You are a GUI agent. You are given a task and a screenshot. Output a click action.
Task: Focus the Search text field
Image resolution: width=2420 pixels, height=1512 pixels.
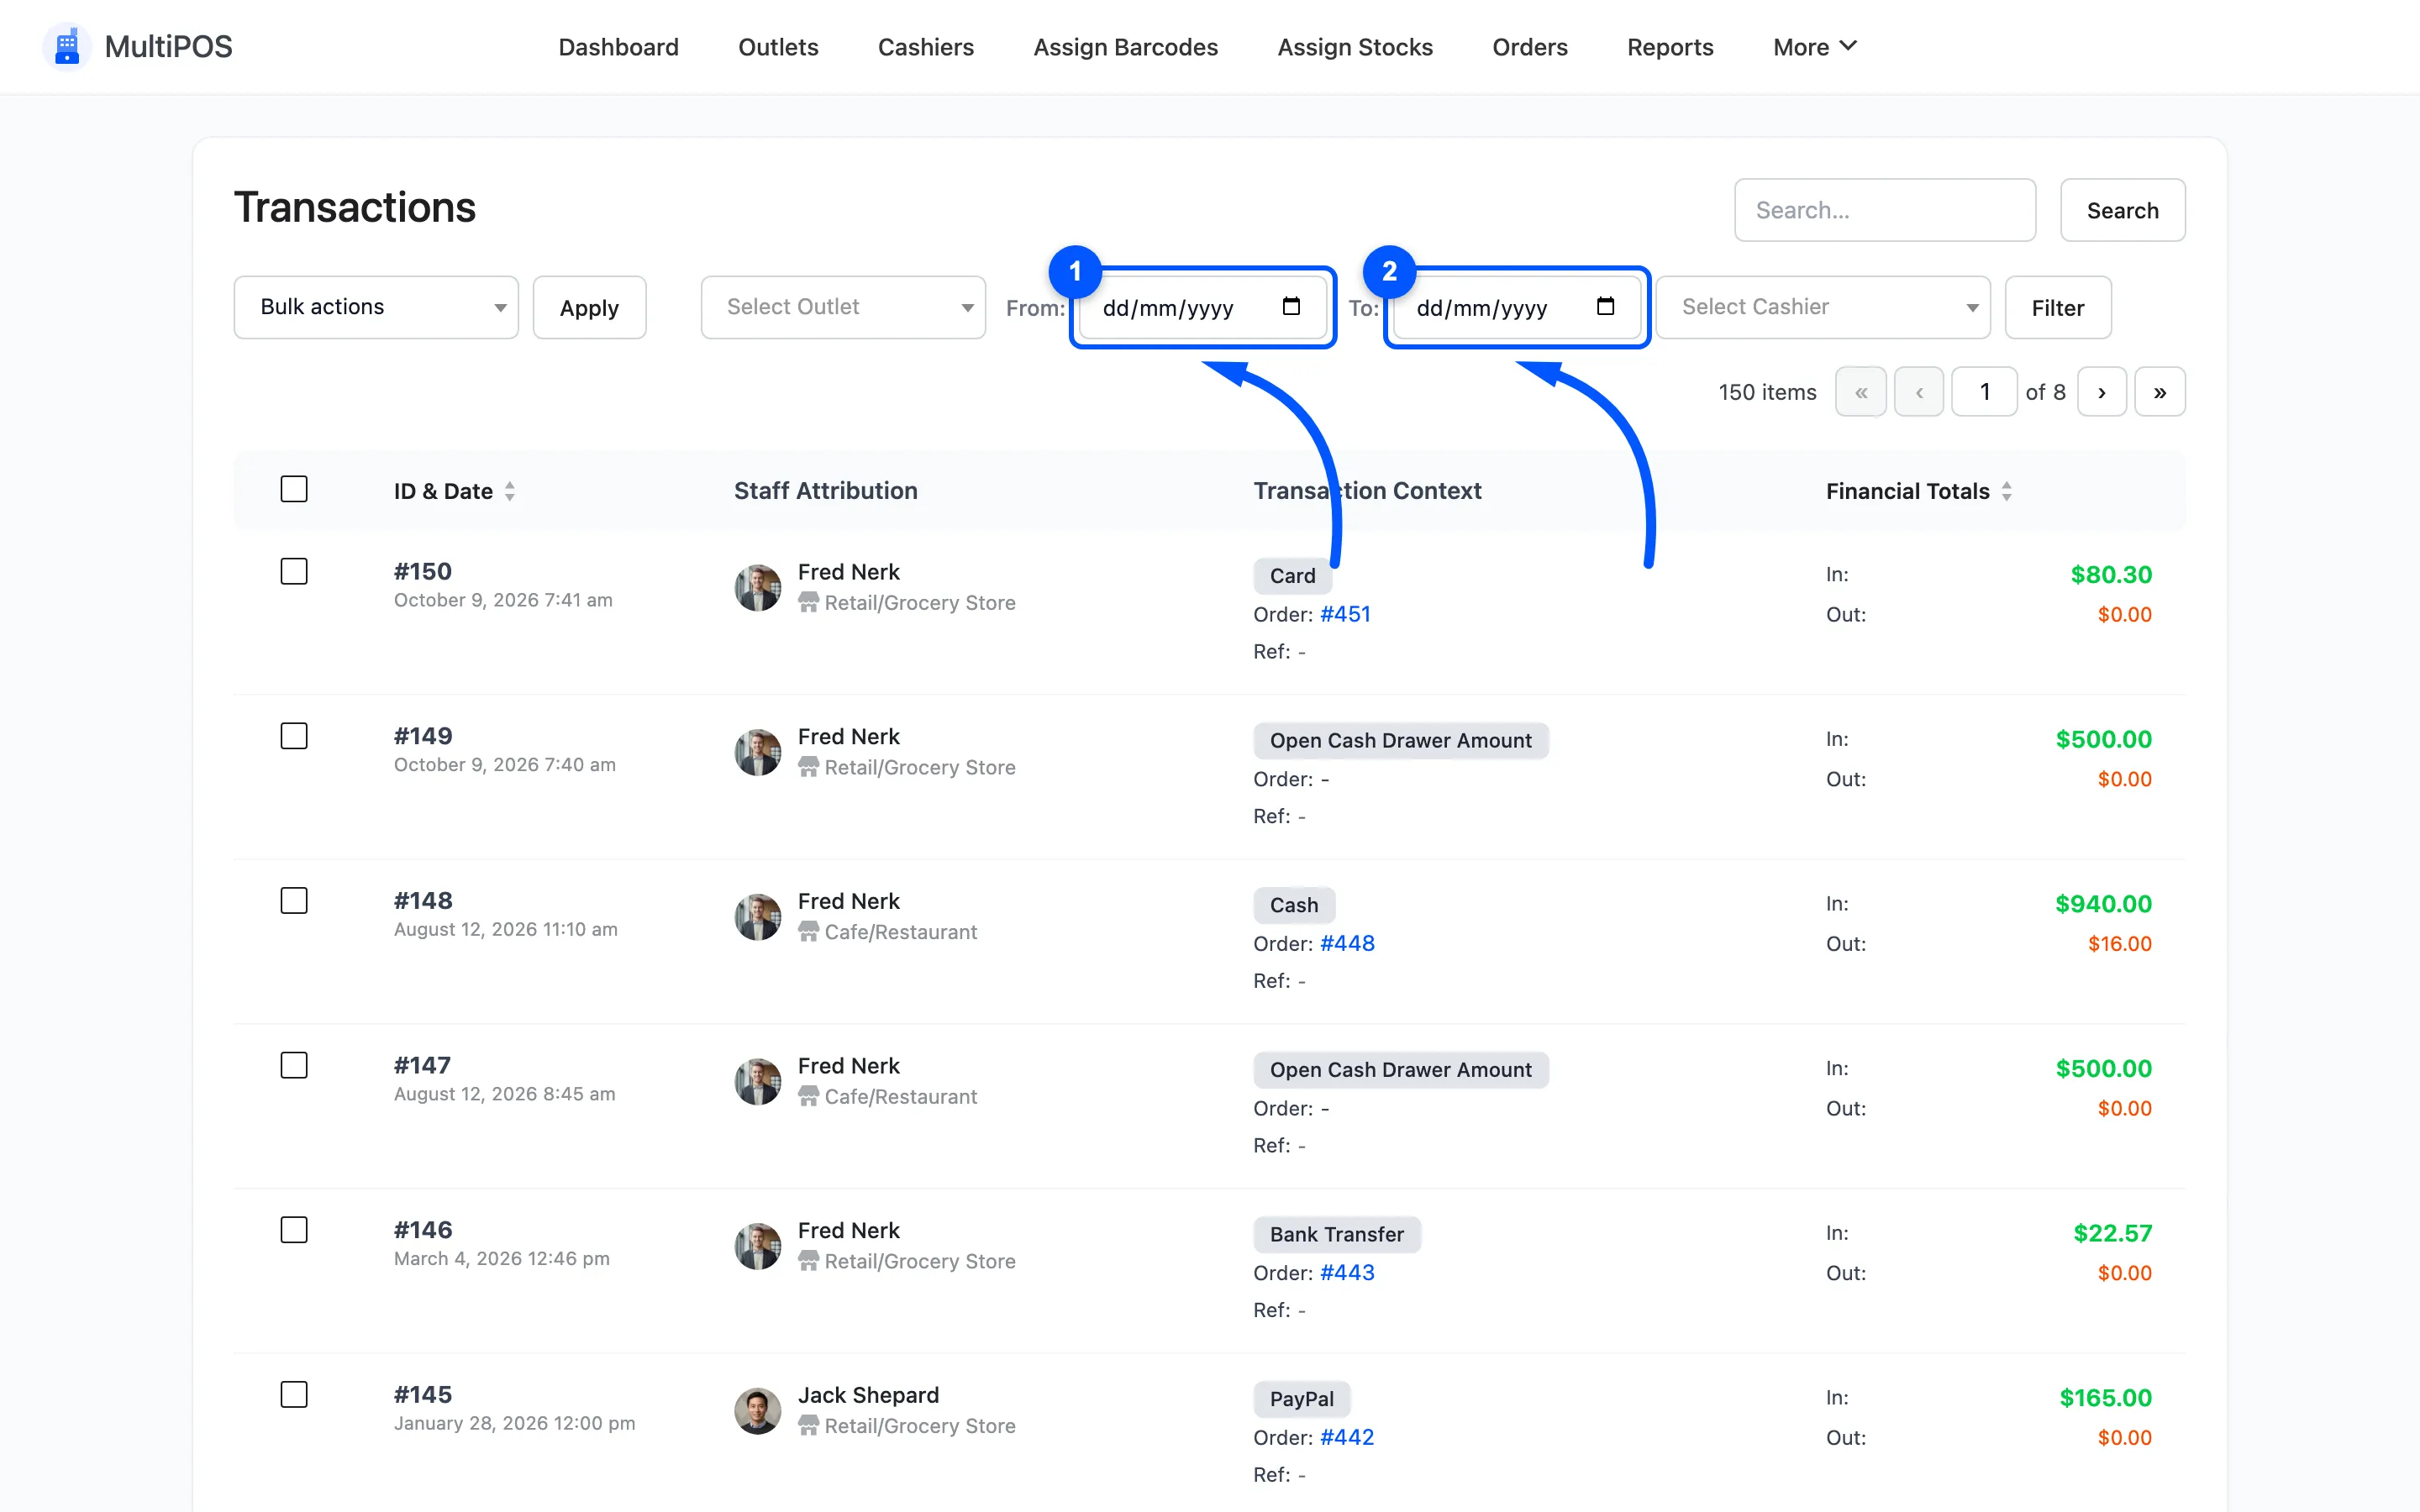tap(1884, 210)
